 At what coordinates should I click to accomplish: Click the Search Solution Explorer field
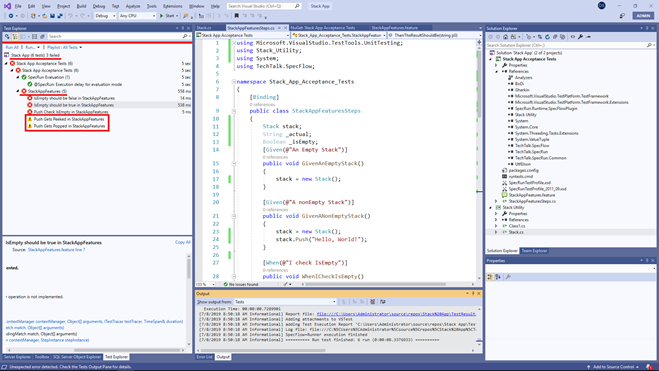pyautogui.click(x=570, y=45)
